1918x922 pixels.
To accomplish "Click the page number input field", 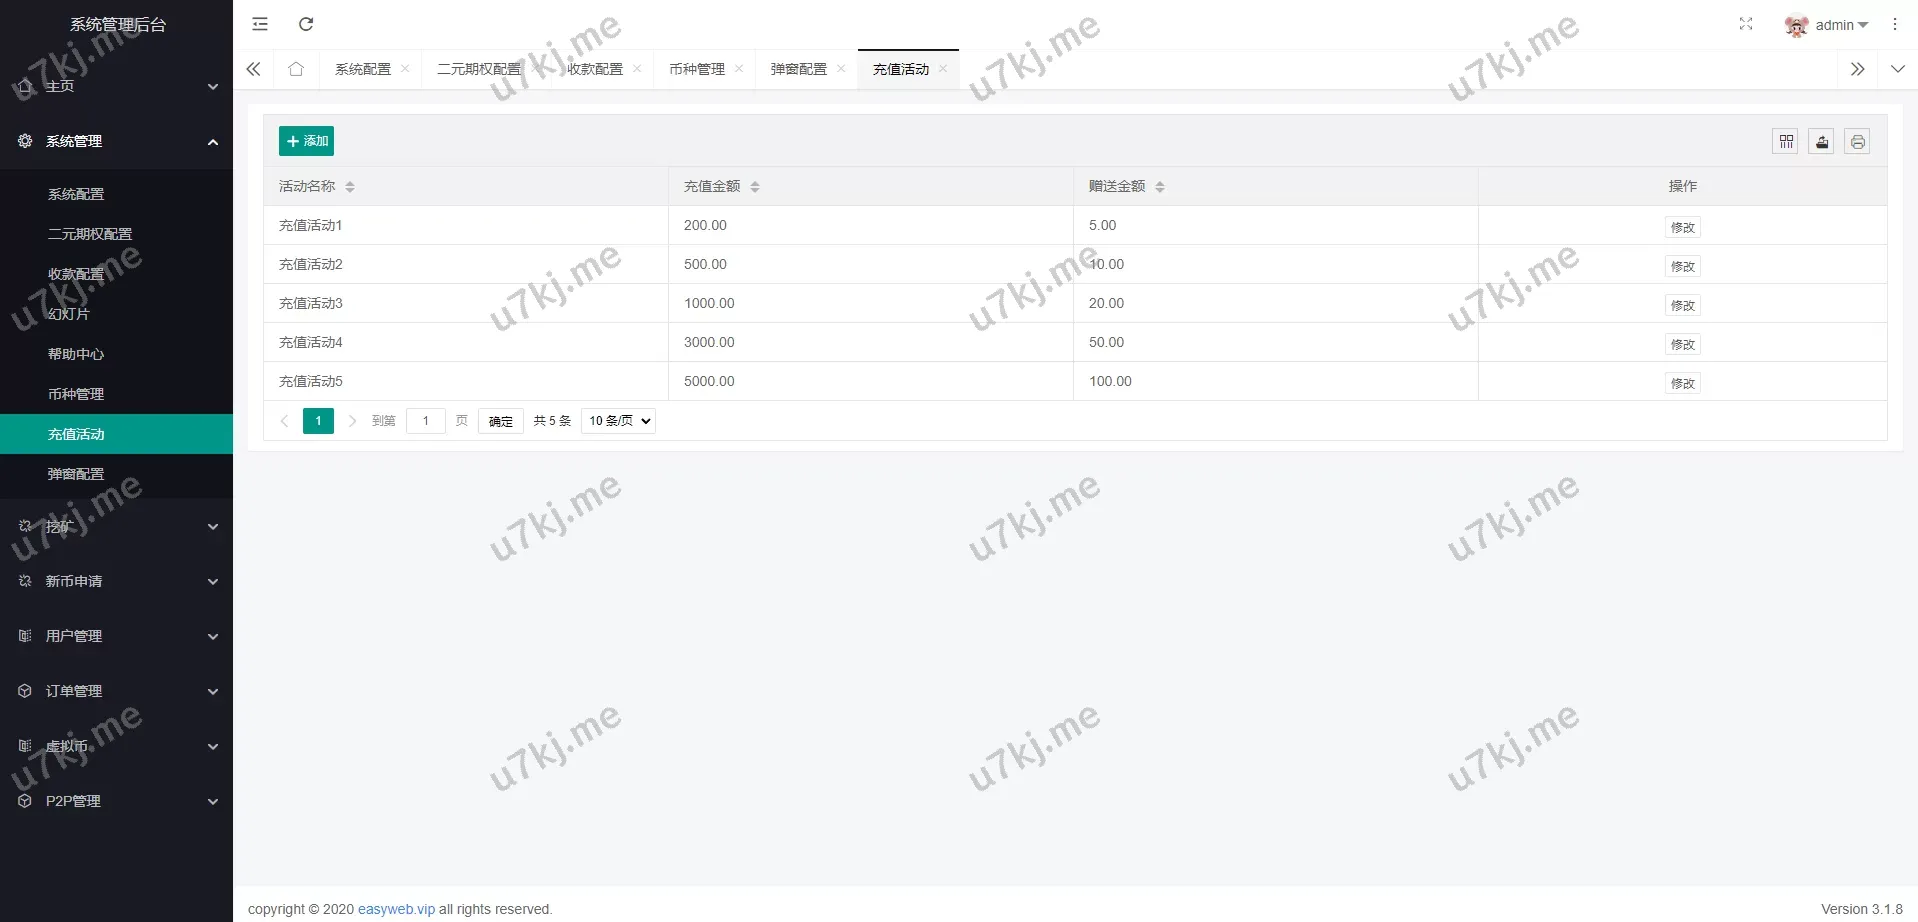I will click(426, 421).
